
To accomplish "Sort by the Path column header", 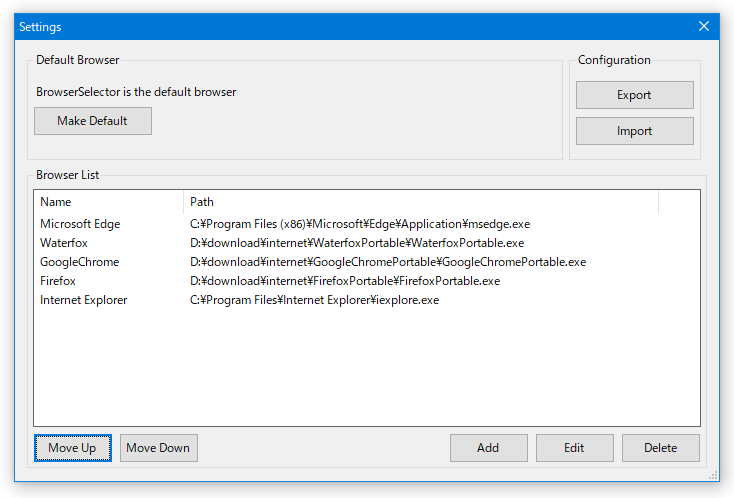I will pyautogui.click(x=421, y=202).
